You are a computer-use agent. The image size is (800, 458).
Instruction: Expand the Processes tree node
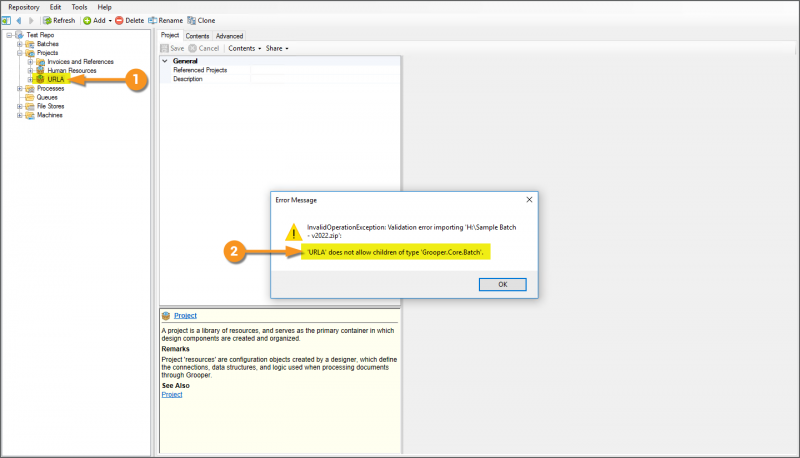[x=19, y=88]
